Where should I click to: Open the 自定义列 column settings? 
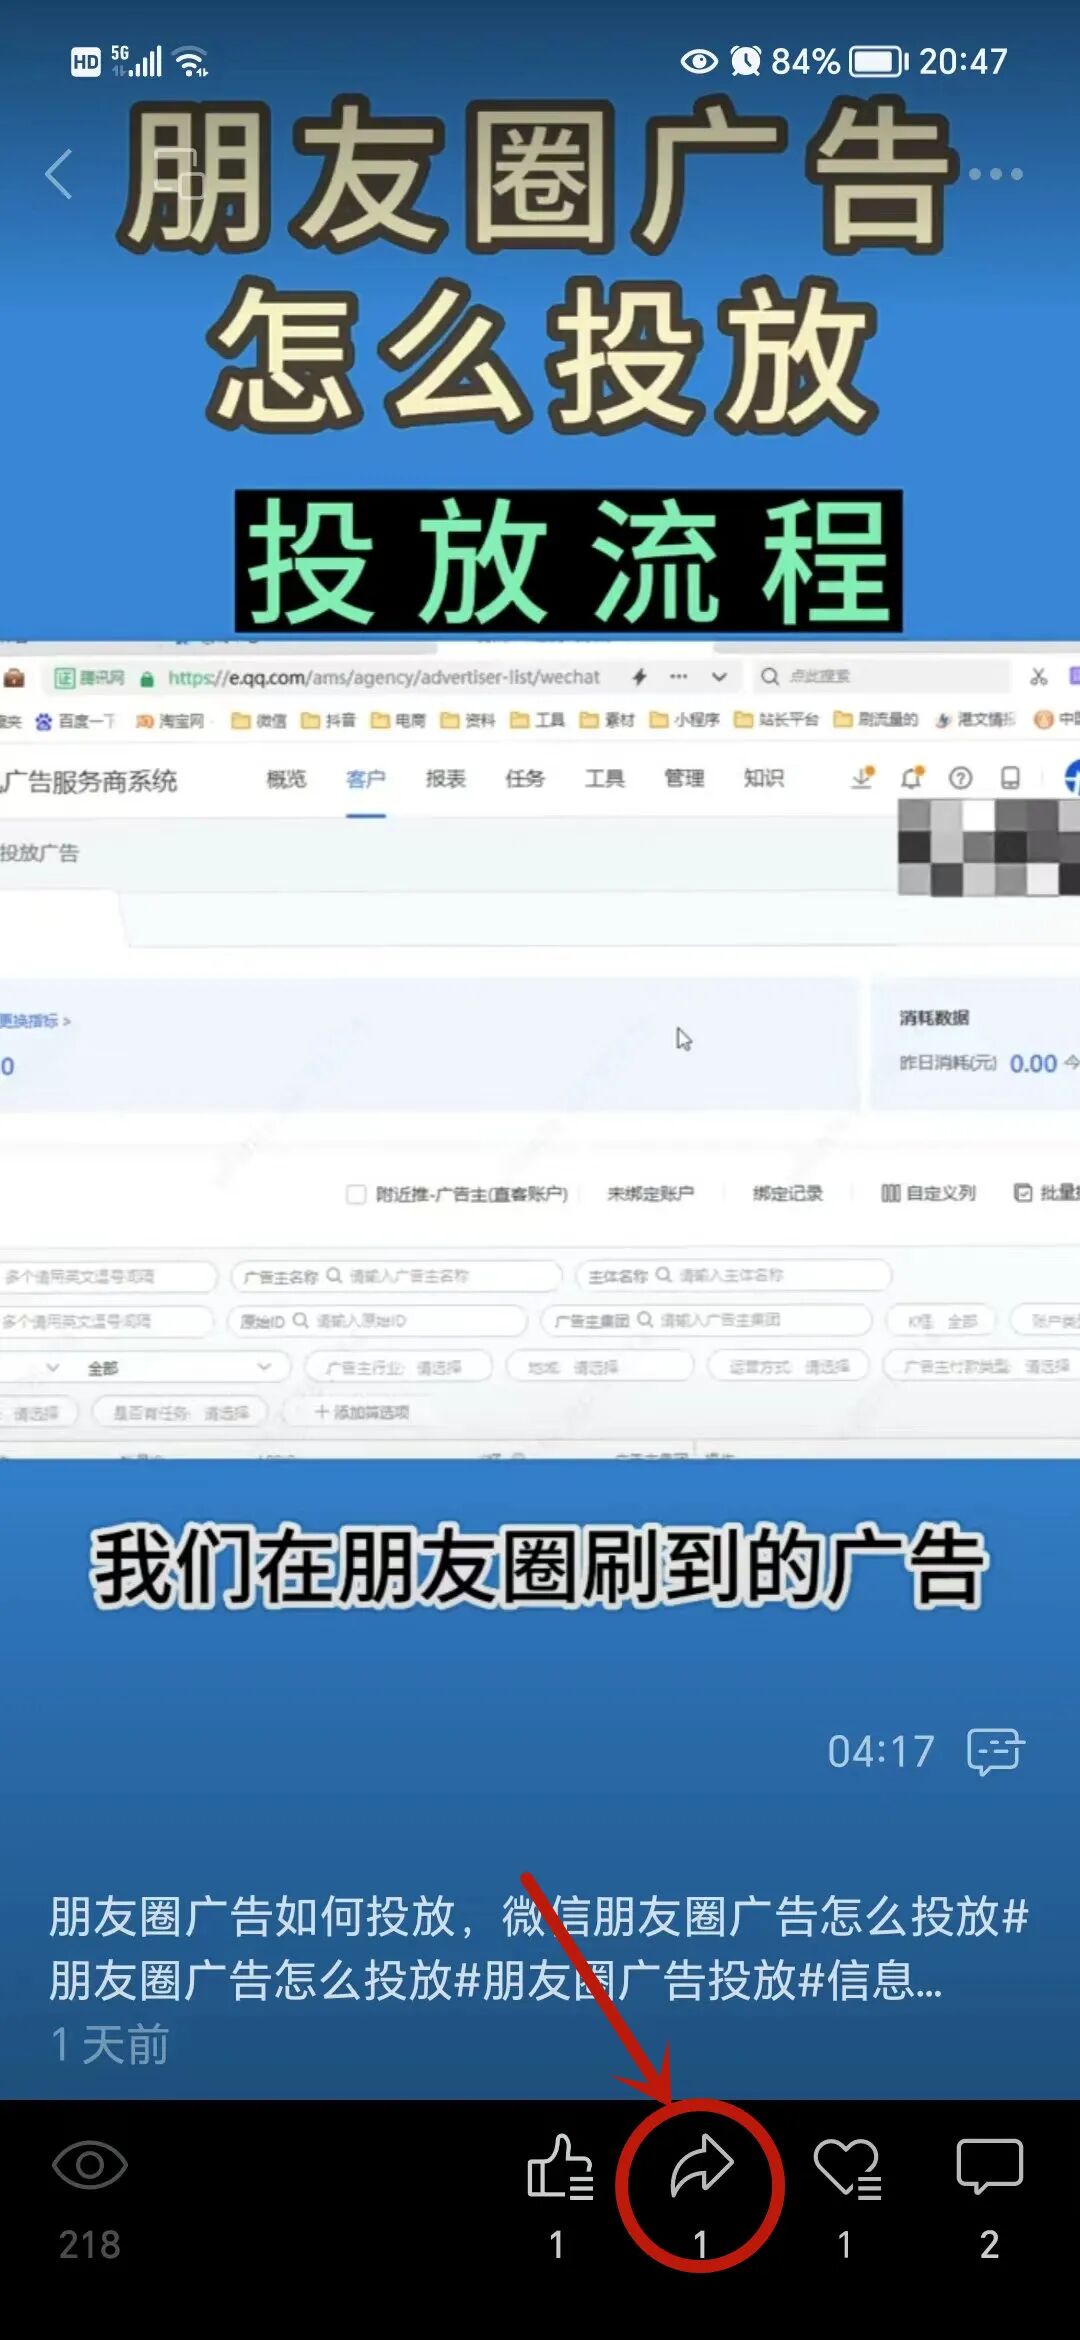pyautogui.click(x=928, y=1193)
